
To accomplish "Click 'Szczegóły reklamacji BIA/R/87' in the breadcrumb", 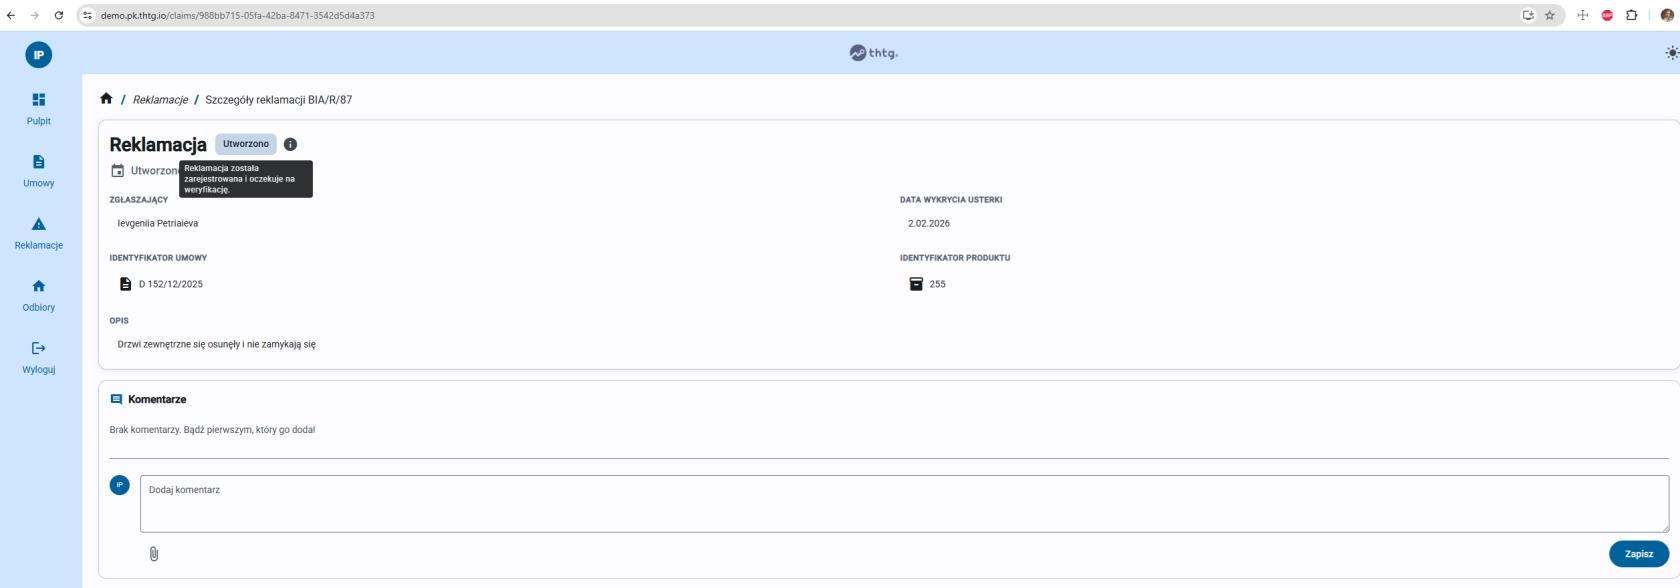I will [x=279, y=100].
